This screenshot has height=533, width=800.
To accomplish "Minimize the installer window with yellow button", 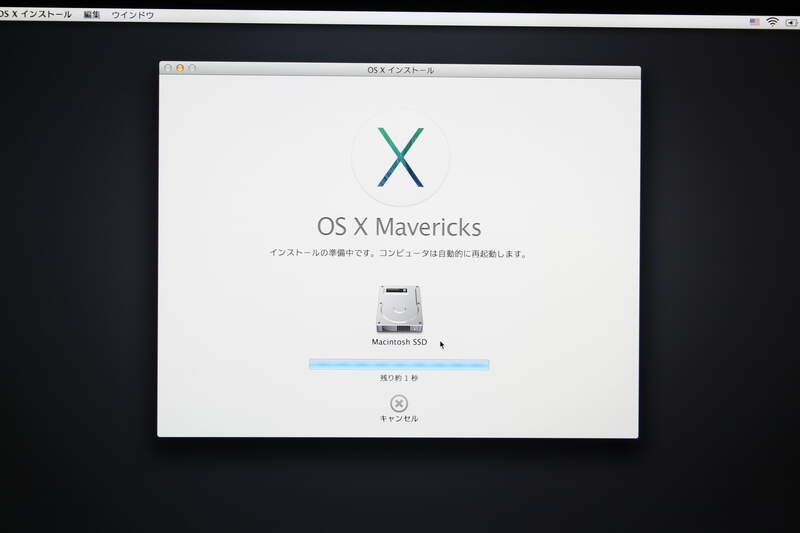I will tap(180, 69).
